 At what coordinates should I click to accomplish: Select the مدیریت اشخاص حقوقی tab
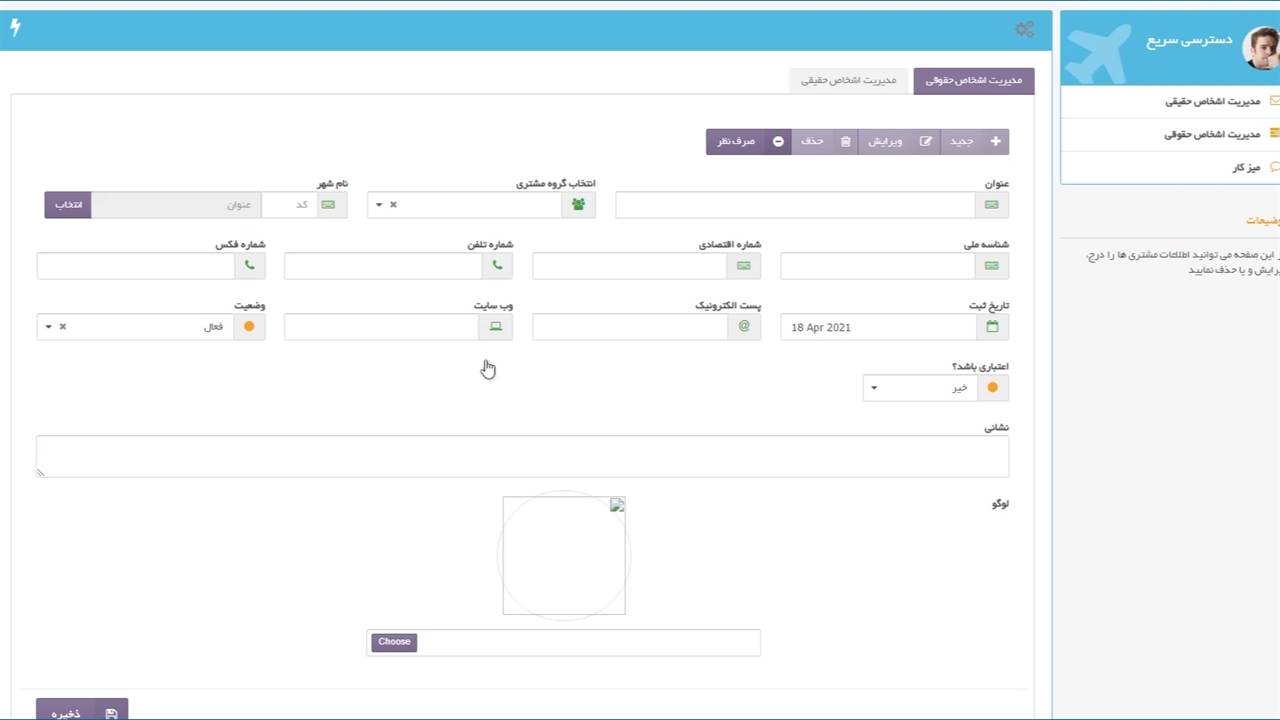(x=973, y=80)
